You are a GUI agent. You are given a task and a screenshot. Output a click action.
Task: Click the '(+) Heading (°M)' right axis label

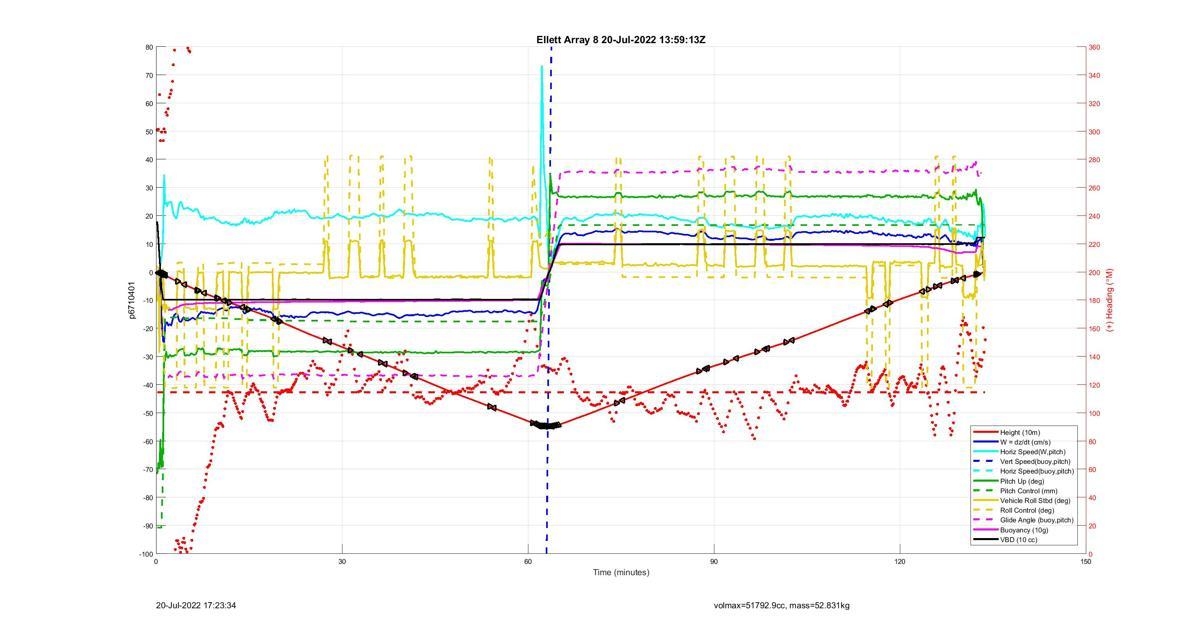(1110, 300)
